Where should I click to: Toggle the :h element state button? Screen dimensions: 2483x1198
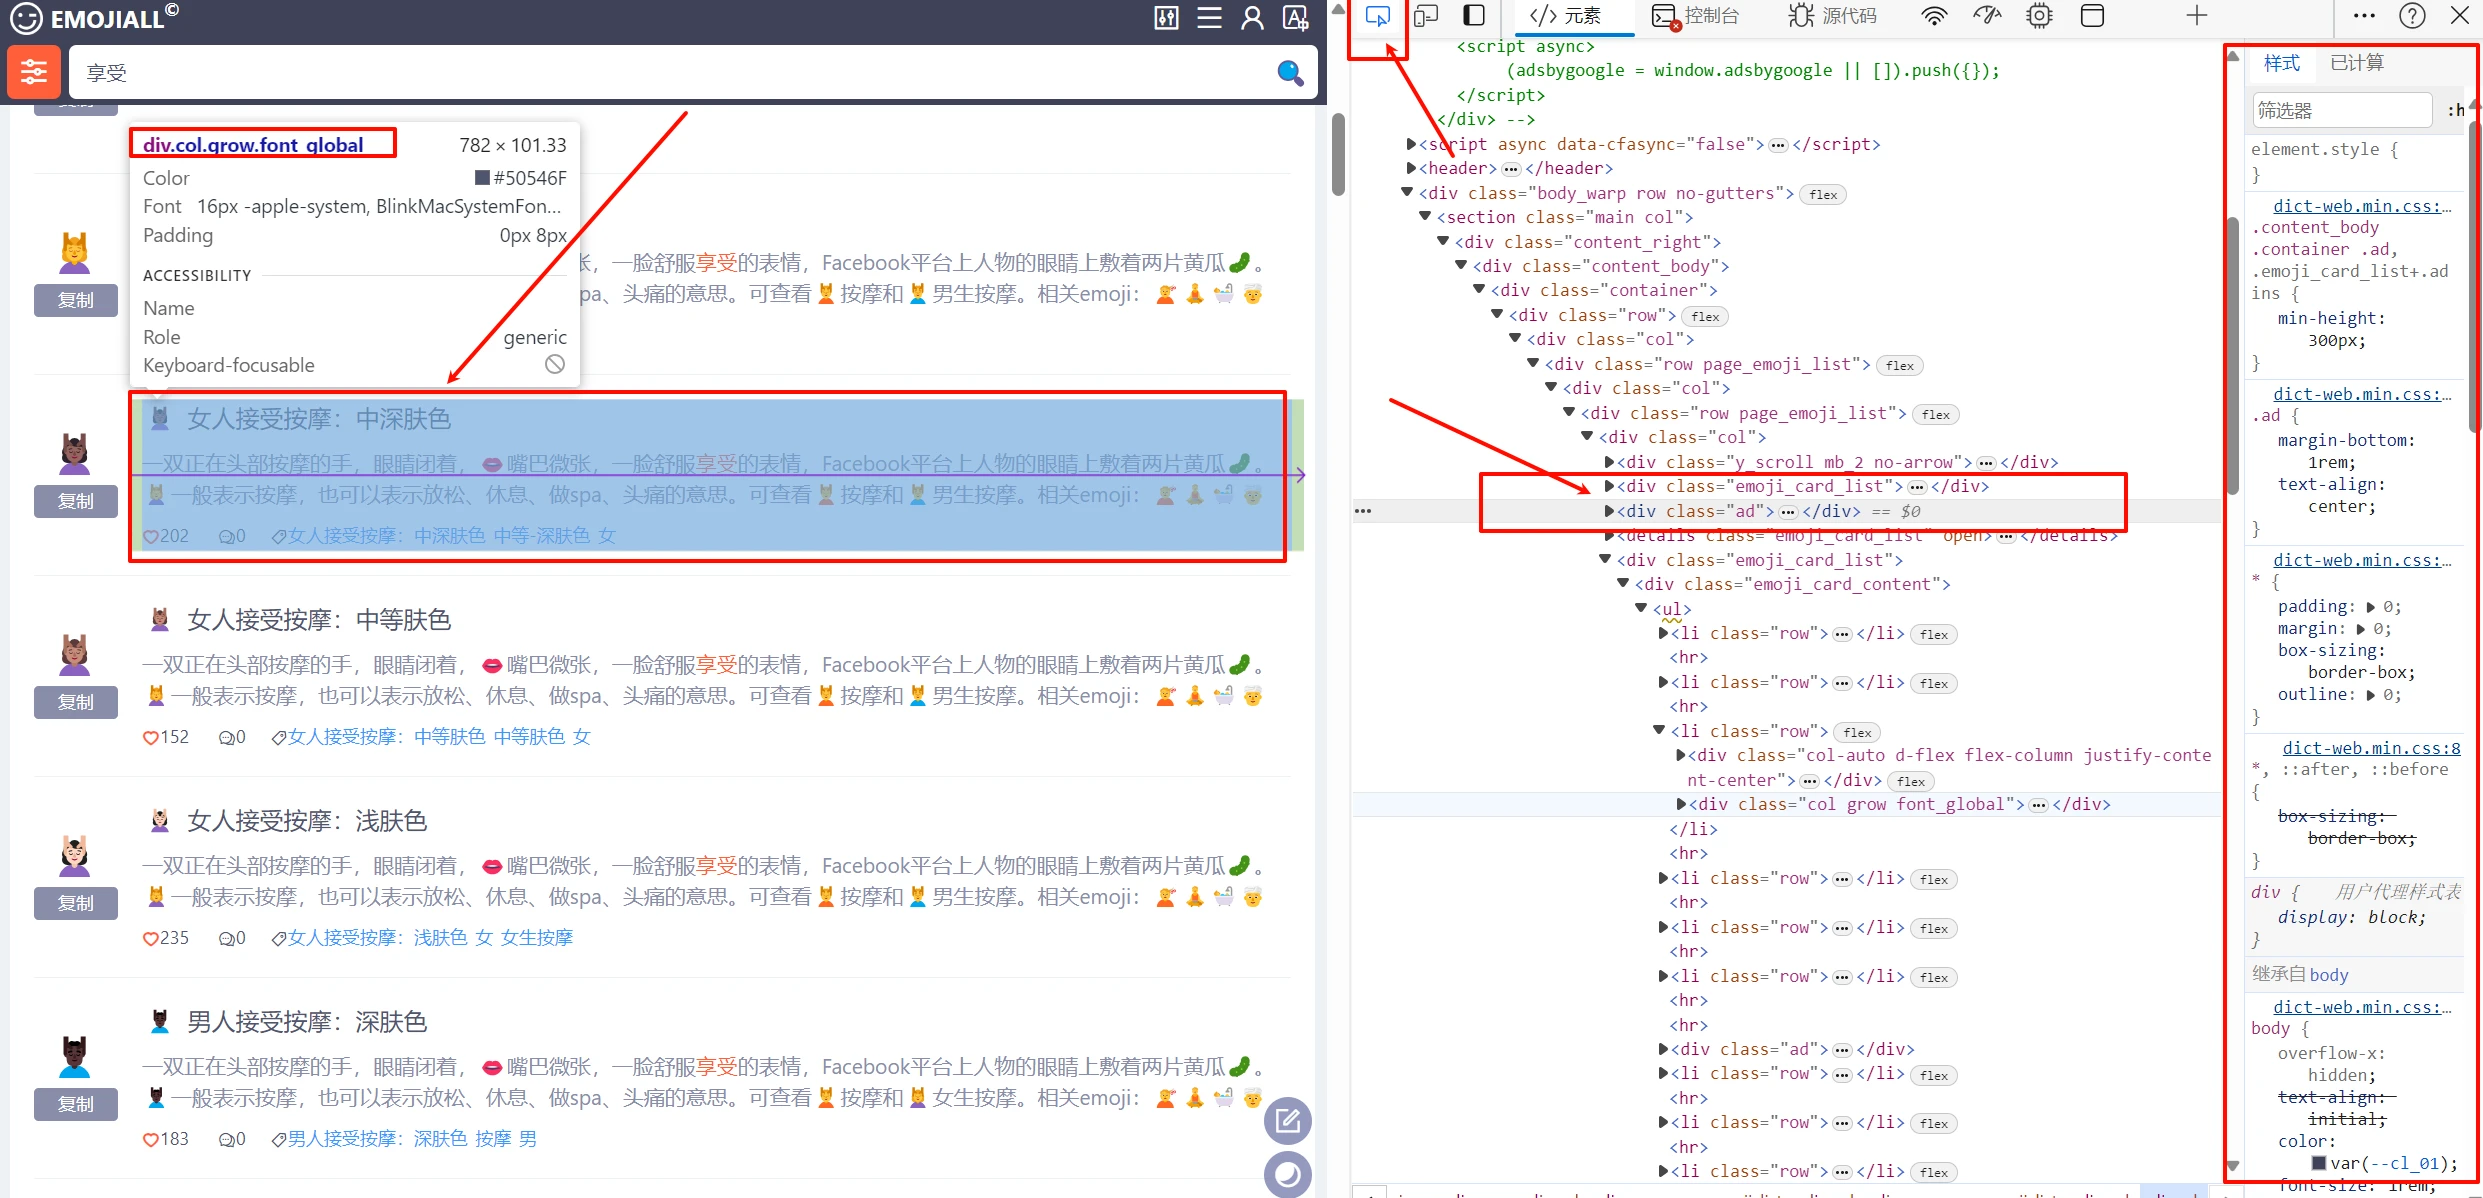(2455, 110)
